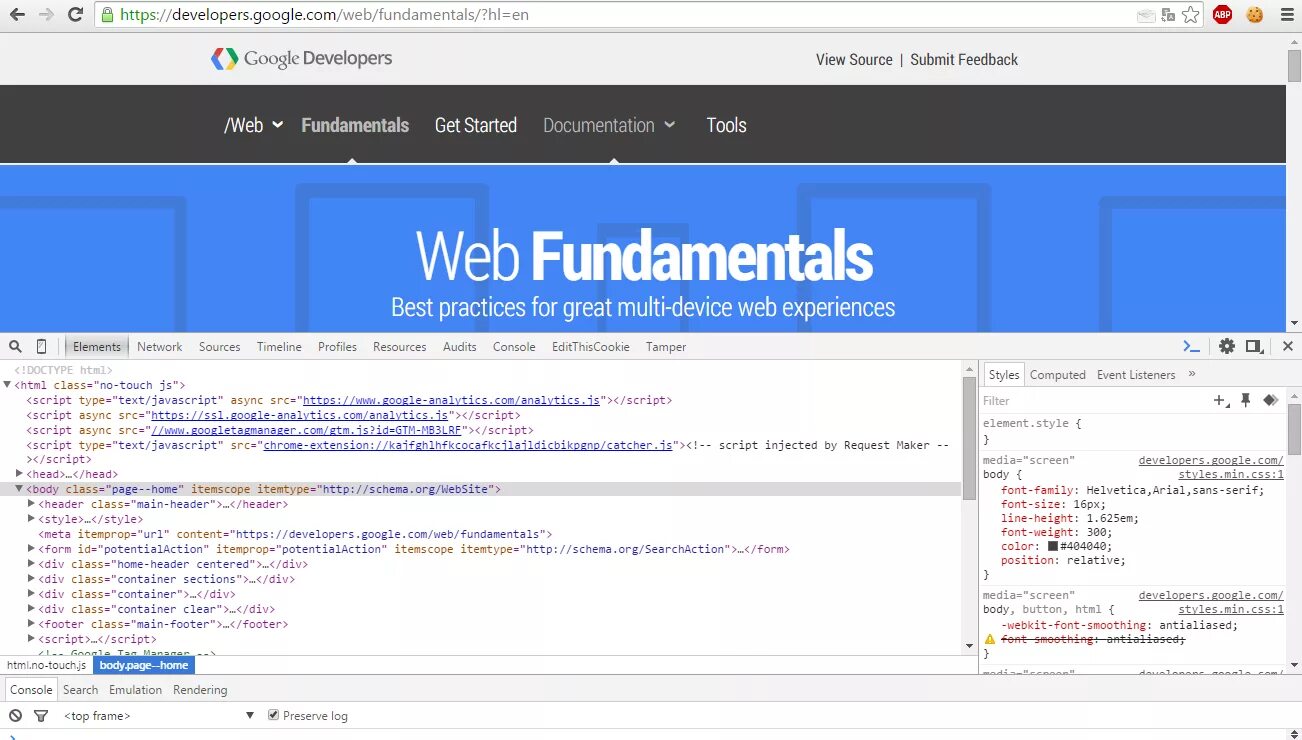Reload the page with the refresh icon
Screen dimensions: 1302x740
click(x=75, y=15)
